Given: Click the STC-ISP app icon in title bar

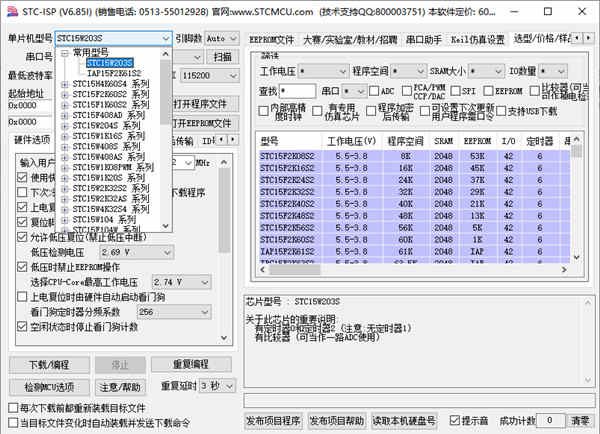Looking at the screenshot, I should pyautogui.click(x=13, y=11).
